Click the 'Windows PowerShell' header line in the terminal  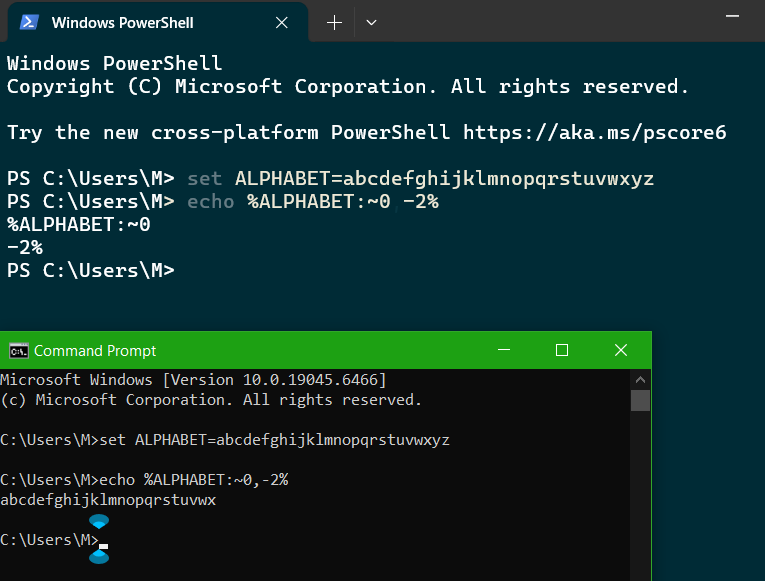[x=114, y=64]
